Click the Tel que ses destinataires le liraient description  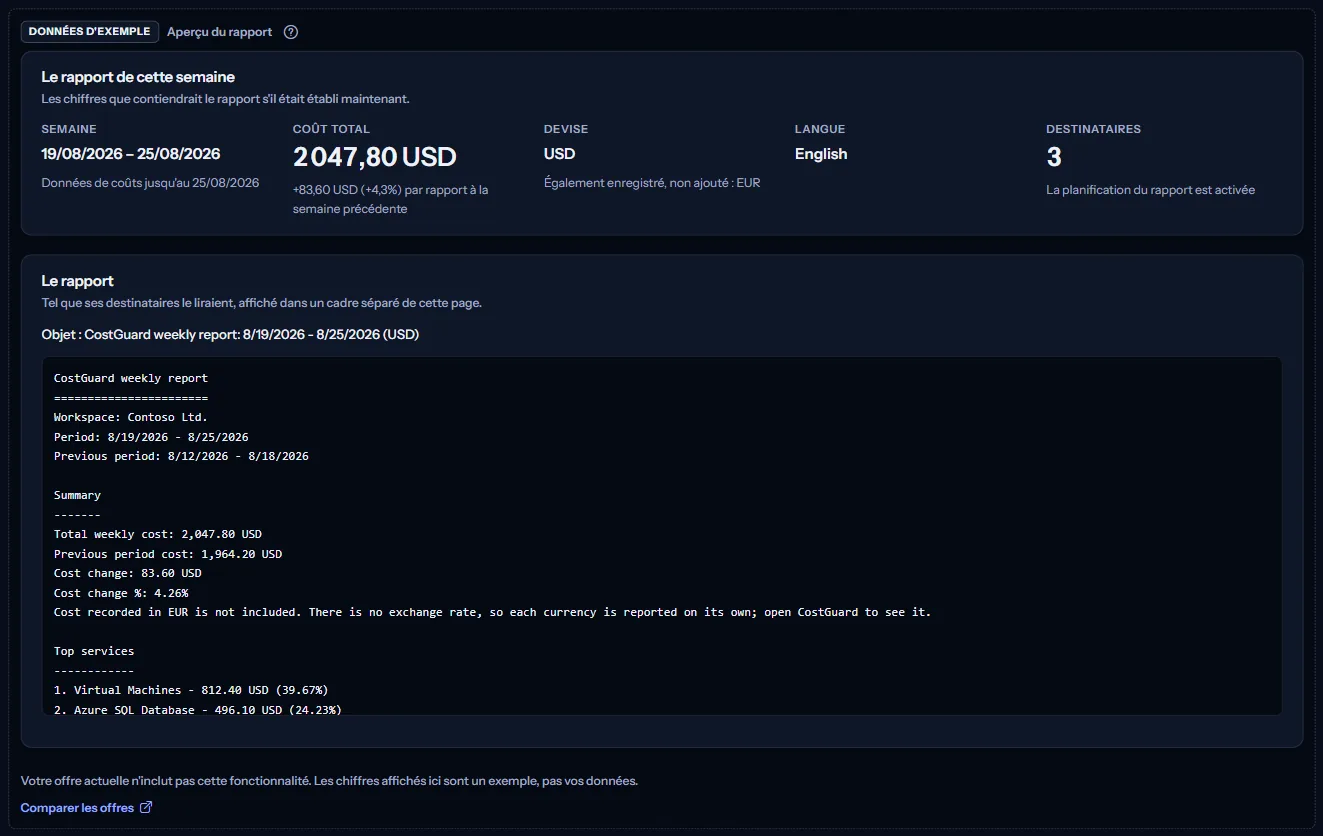pyautogui.click(x=261, y=303)
